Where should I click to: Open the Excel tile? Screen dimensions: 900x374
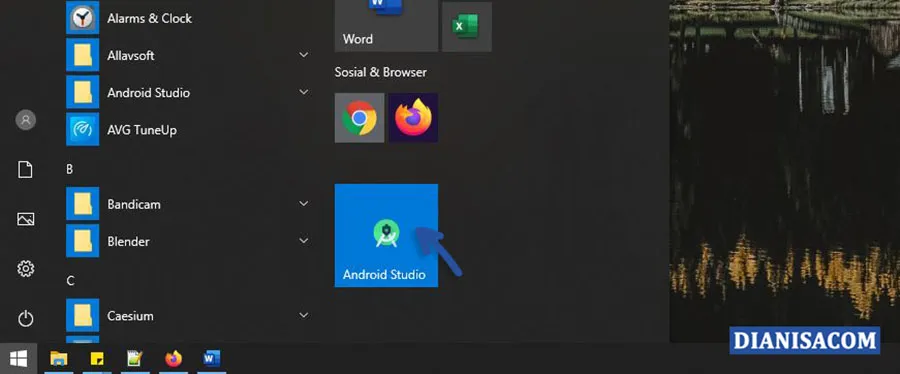pos(467,26)
